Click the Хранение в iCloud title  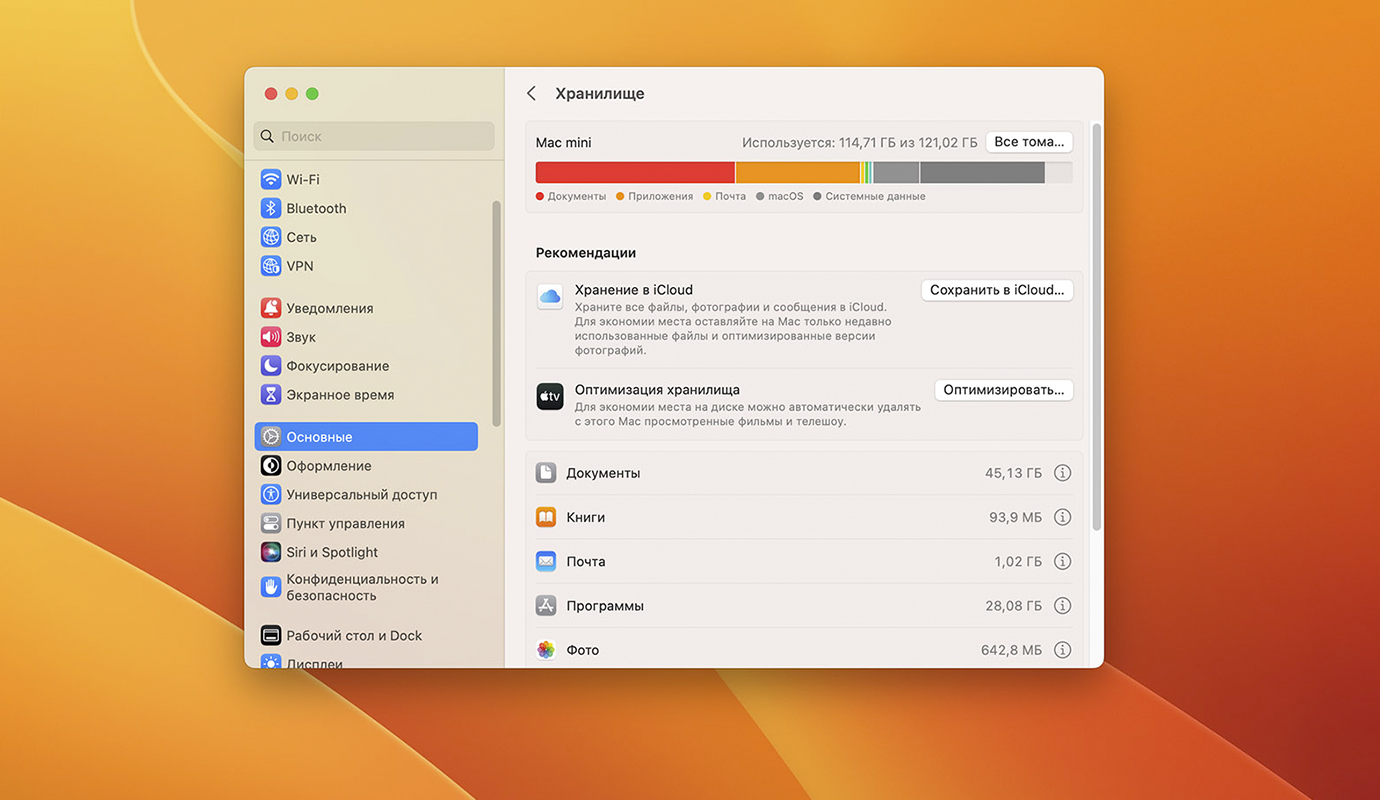634,290
